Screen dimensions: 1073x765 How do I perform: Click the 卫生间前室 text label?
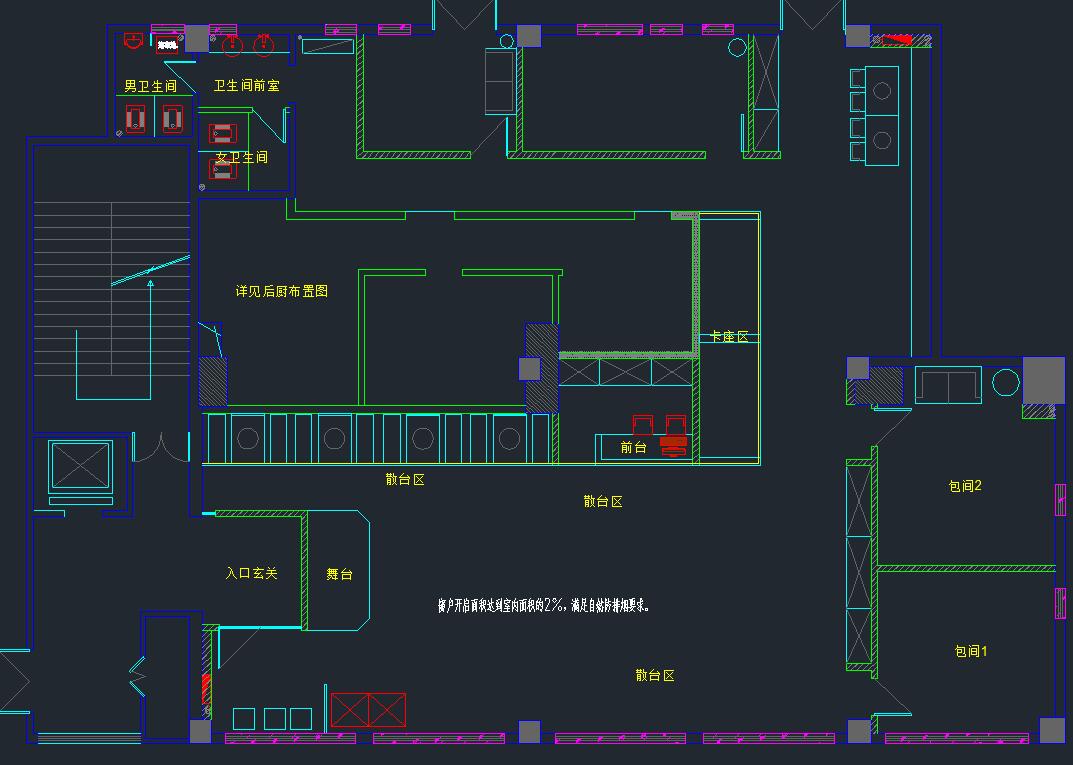[x=246, y=86]
